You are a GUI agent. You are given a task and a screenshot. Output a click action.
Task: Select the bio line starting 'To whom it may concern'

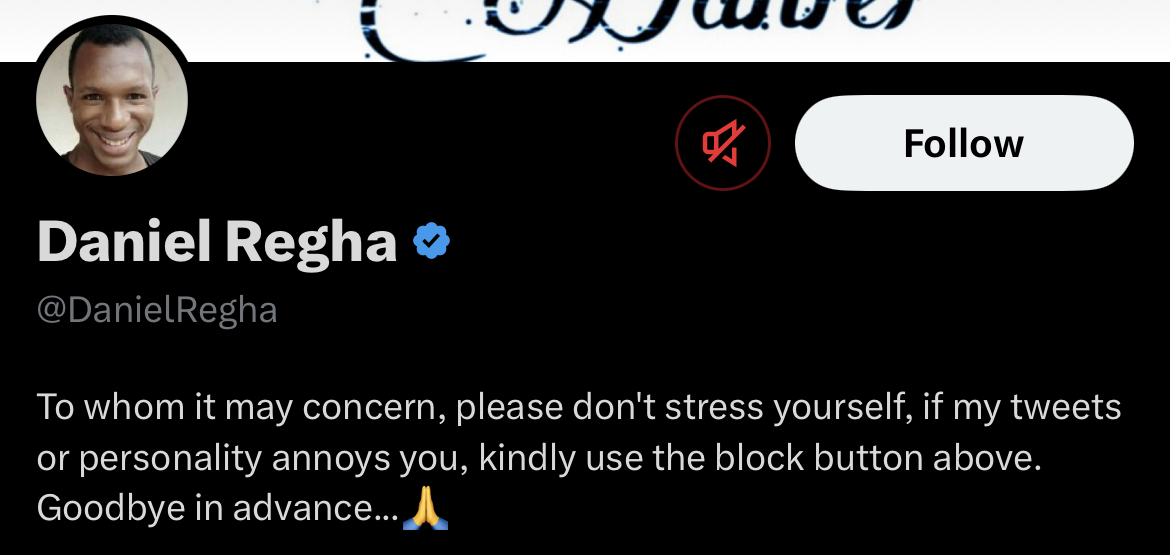pos(579,407)
